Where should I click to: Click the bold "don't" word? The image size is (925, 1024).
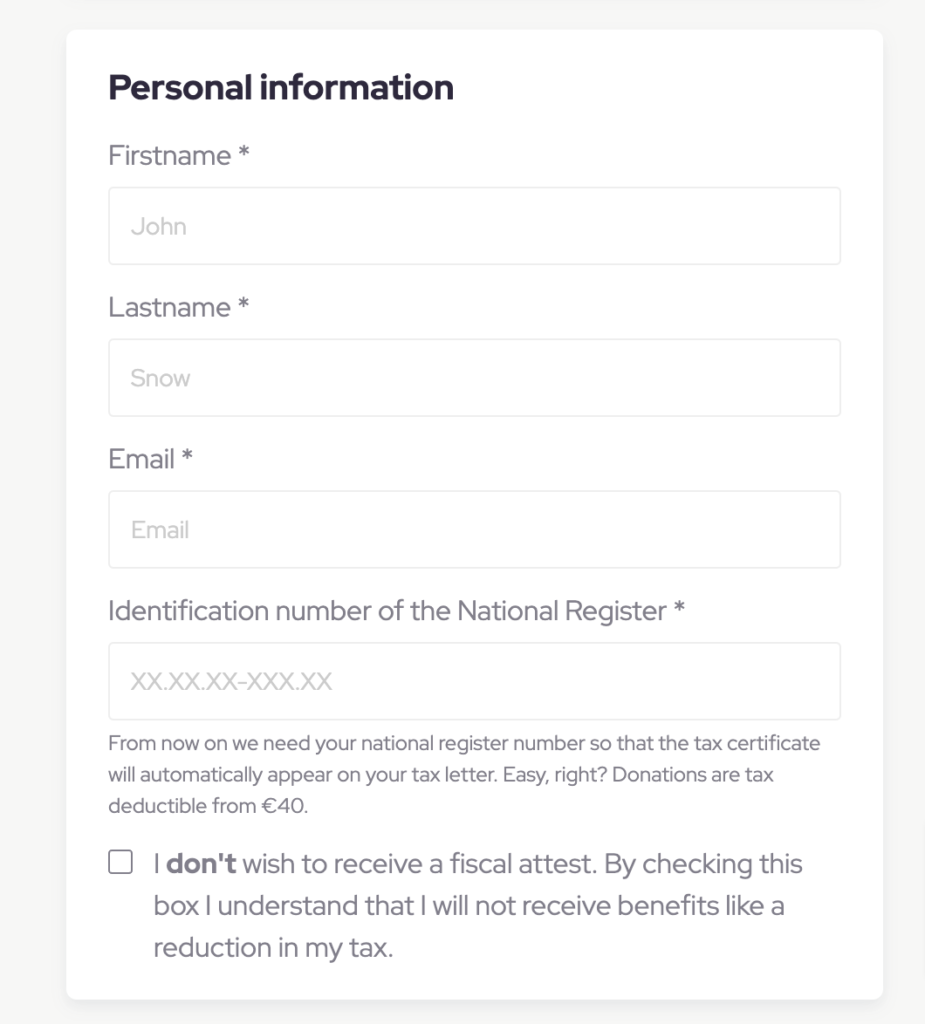(201, 864)
